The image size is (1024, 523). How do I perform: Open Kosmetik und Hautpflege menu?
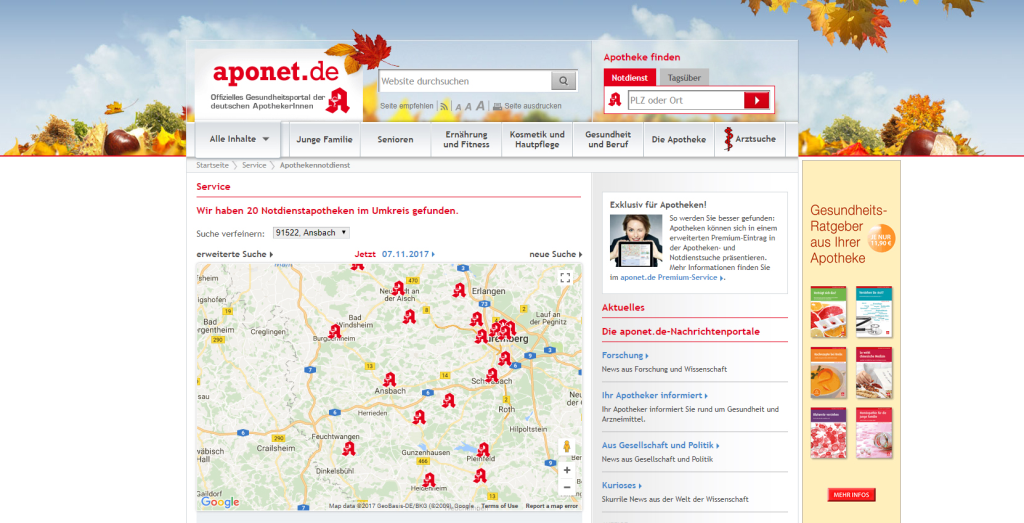tap(537, 139)
